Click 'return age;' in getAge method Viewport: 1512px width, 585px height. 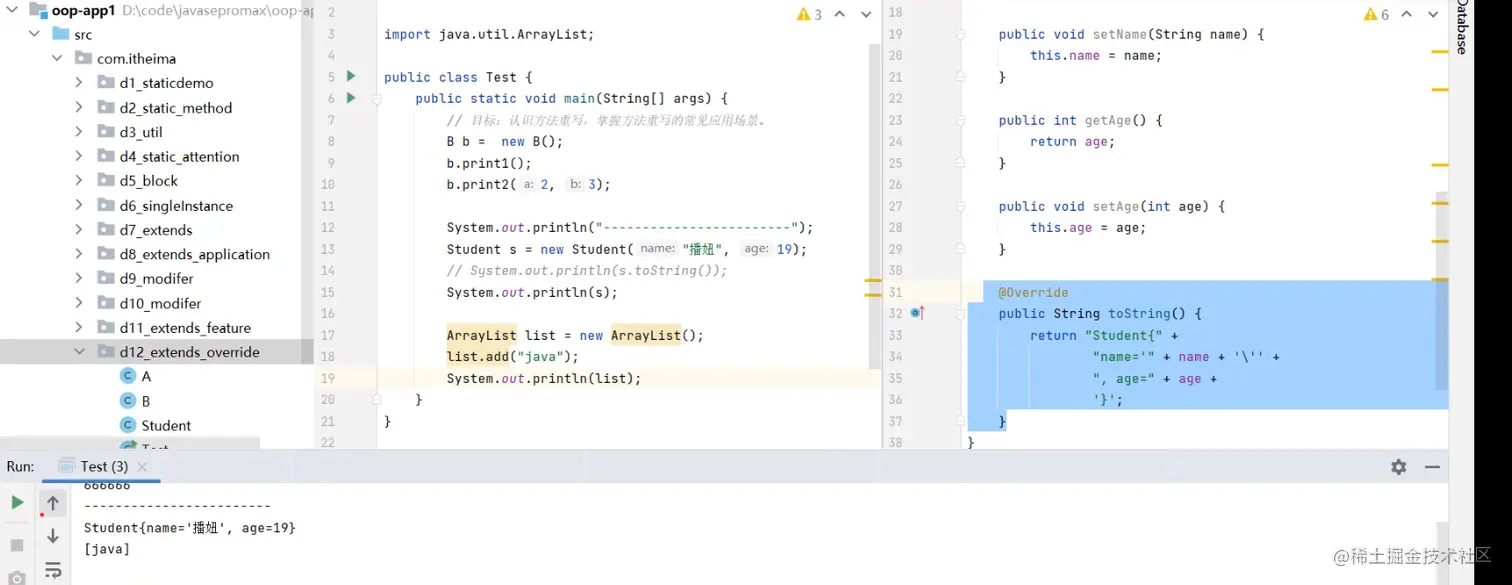pos(1072,141)
